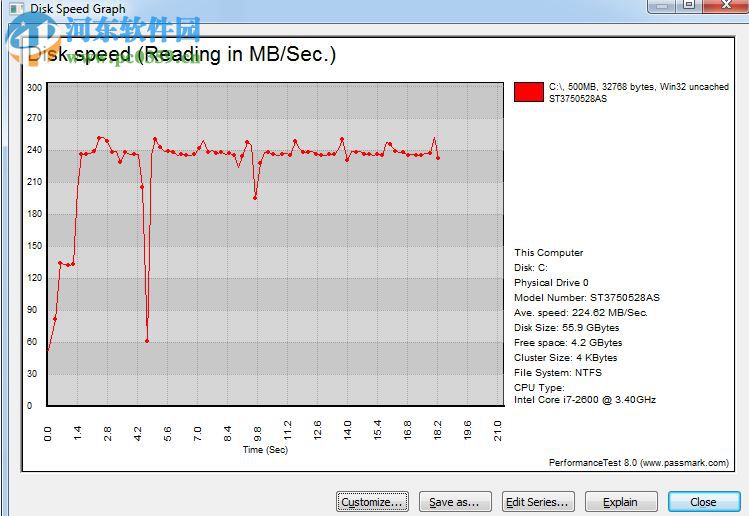Click 'This Computer' heading text
This screenshot has height=516, width=749.
[549, 253]
